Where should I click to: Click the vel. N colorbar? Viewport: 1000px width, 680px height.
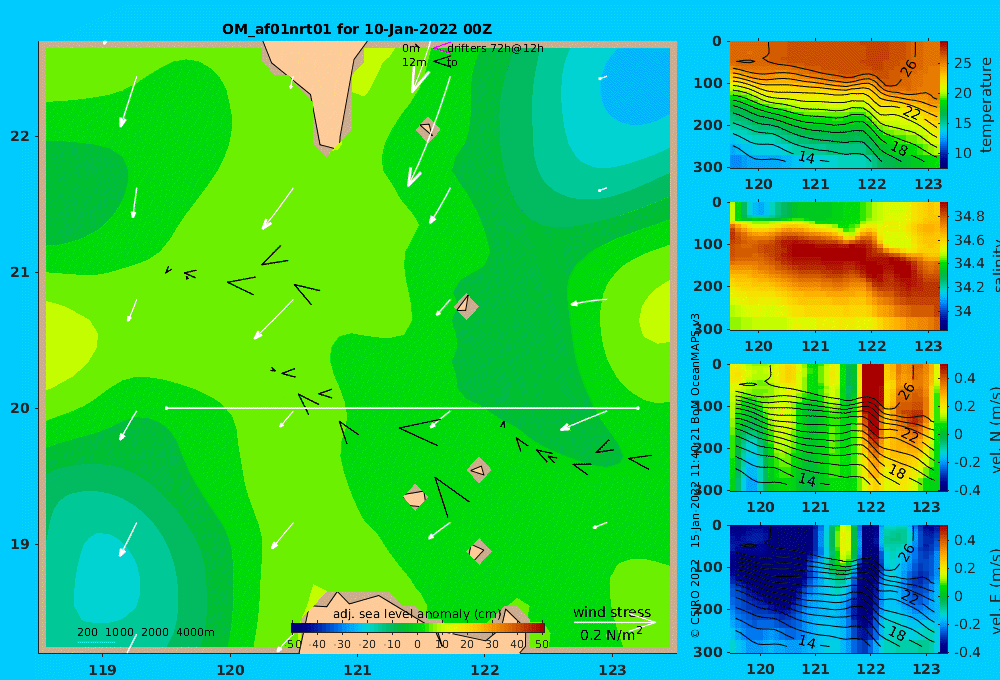943,427
